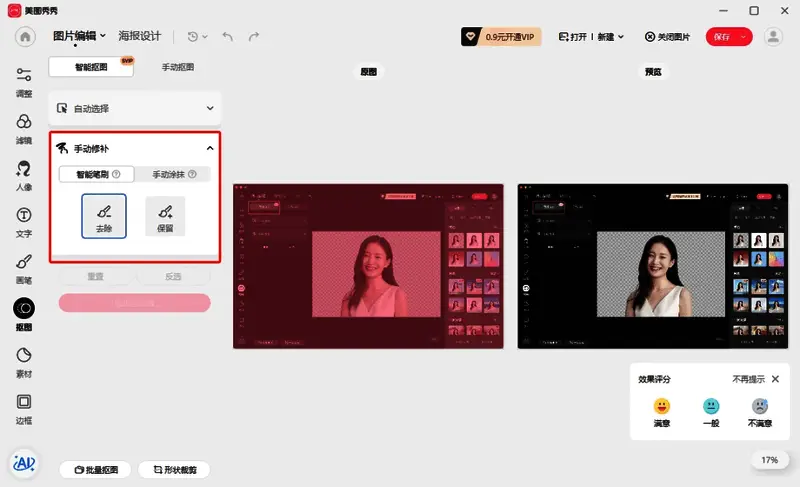
Task: Open the user profile avatar
Action: [x=773, y=37]
